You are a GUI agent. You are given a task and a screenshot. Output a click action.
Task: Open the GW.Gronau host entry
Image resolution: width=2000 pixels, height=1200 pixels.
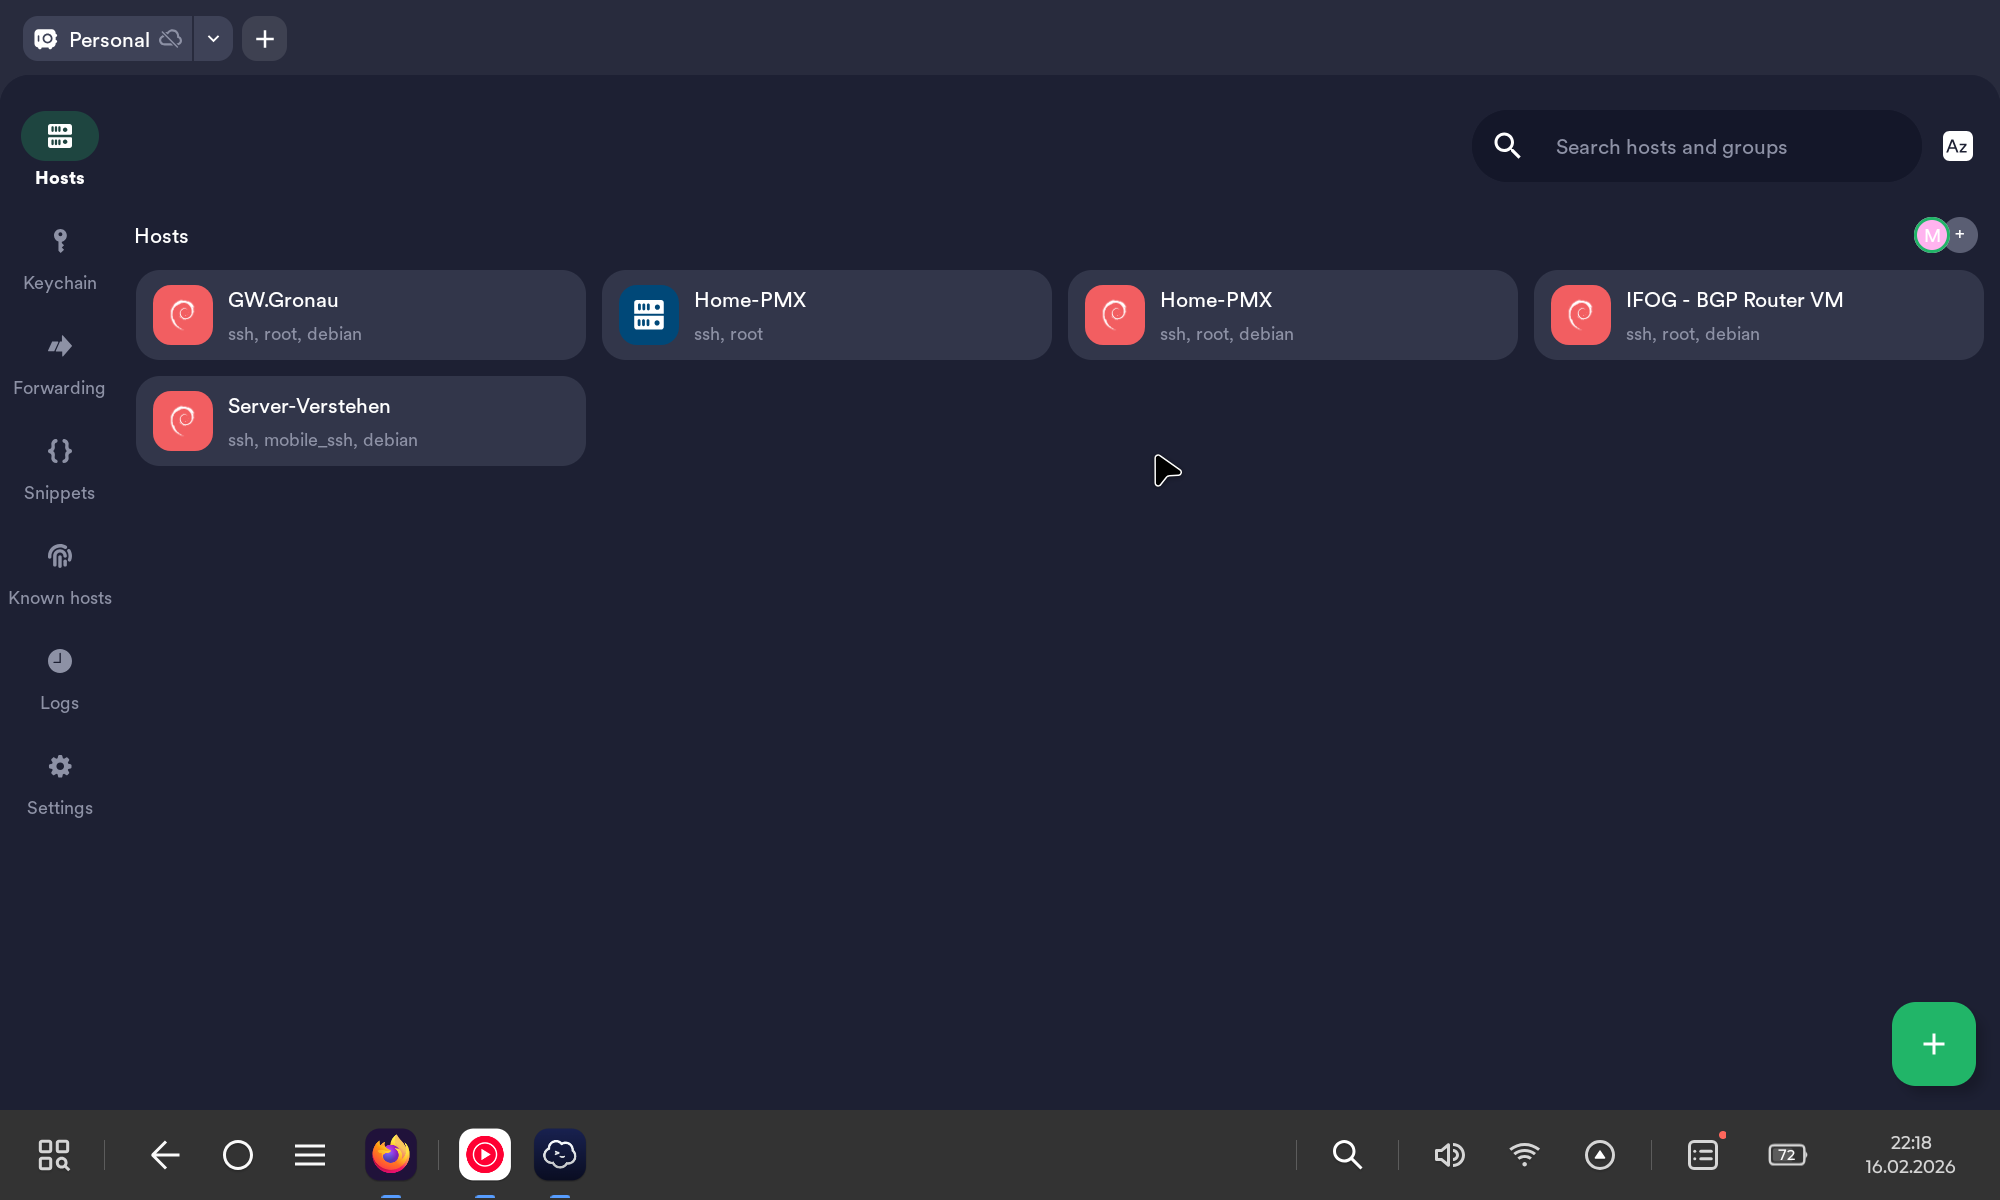(361, 315)
